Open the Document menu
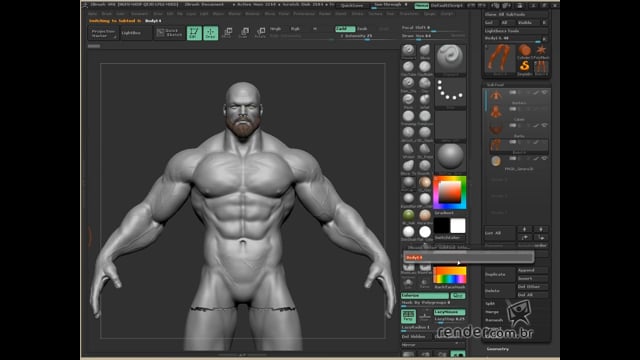The image size is (640, 360). (140, 13)
